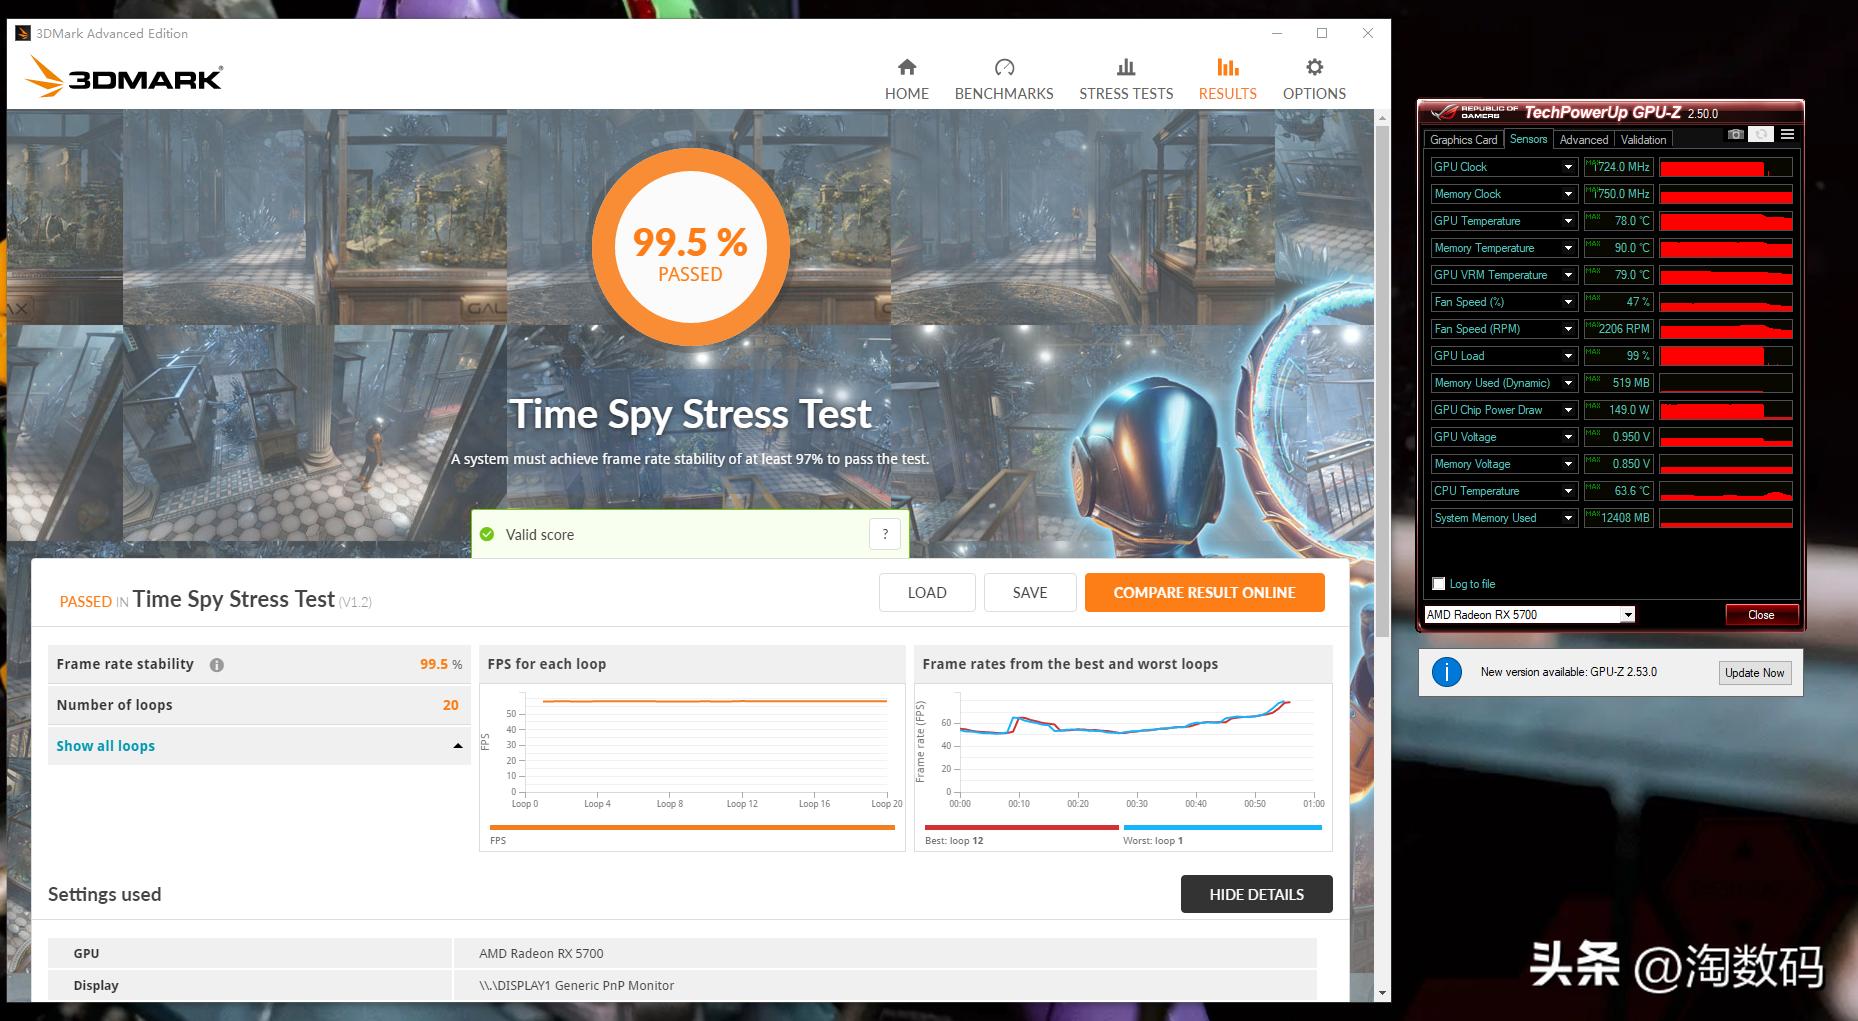Click the 99.5 % PASSED score circle

click(x=691, y=247)
